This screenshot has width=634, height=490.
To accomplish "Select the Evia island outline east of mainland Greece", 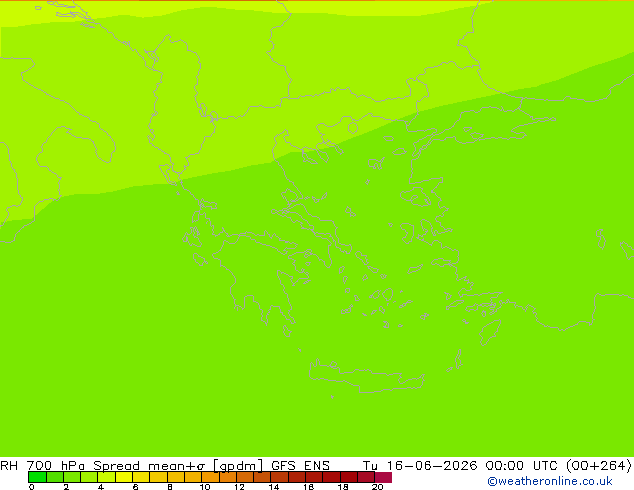I will pos(311,226).
